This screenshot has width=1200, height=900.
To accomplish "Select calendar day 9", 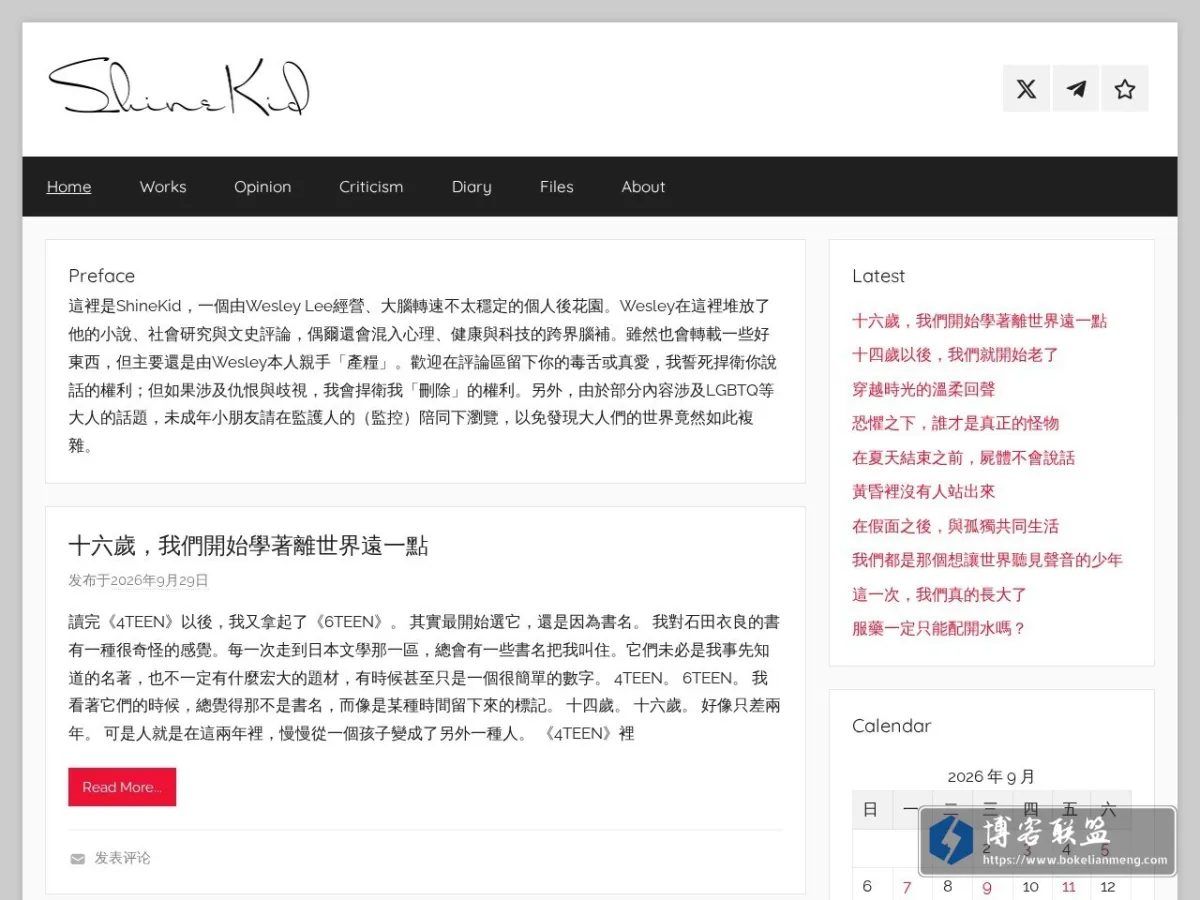I will point(987,887).
